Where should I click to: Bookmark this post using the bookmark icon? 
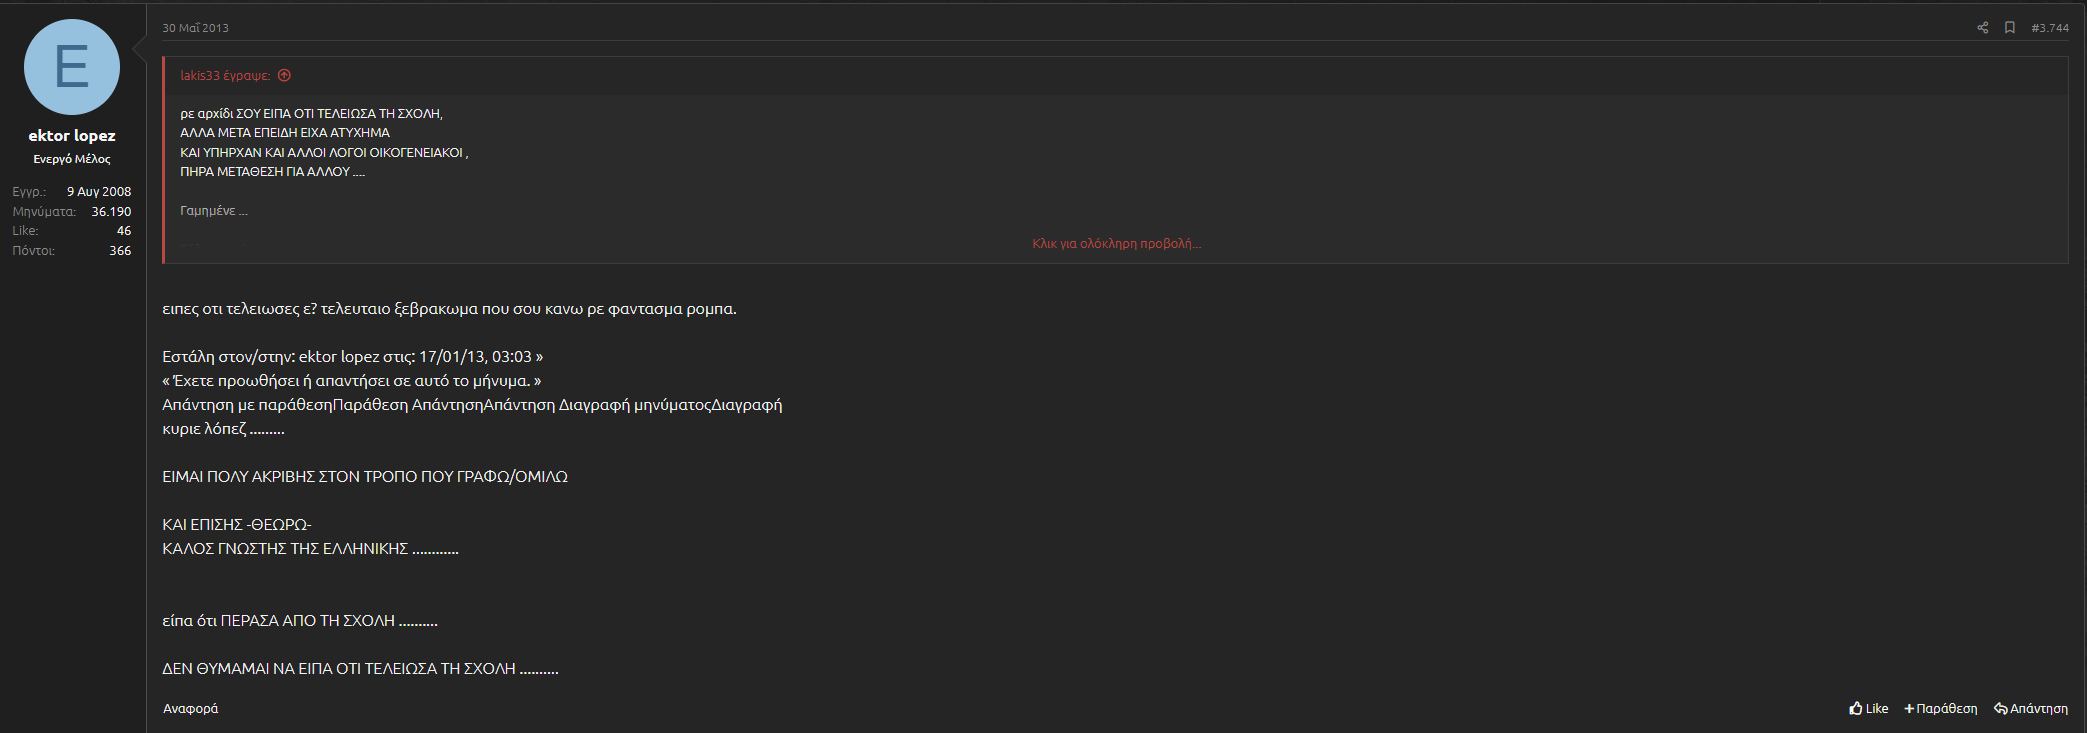point(2009,28)
